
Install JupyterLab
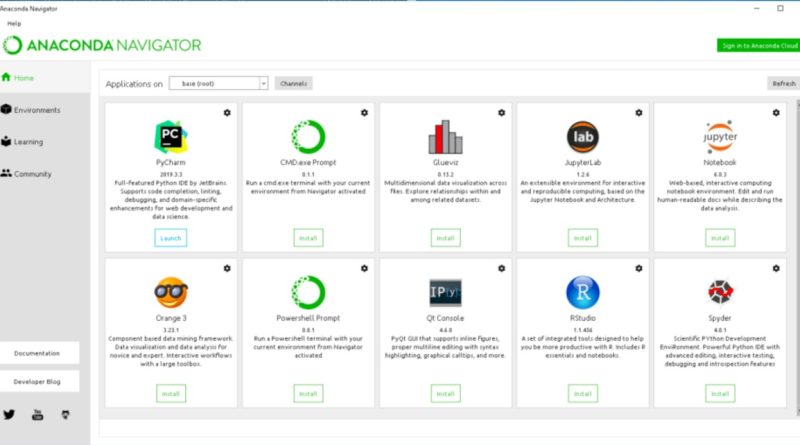583,238
